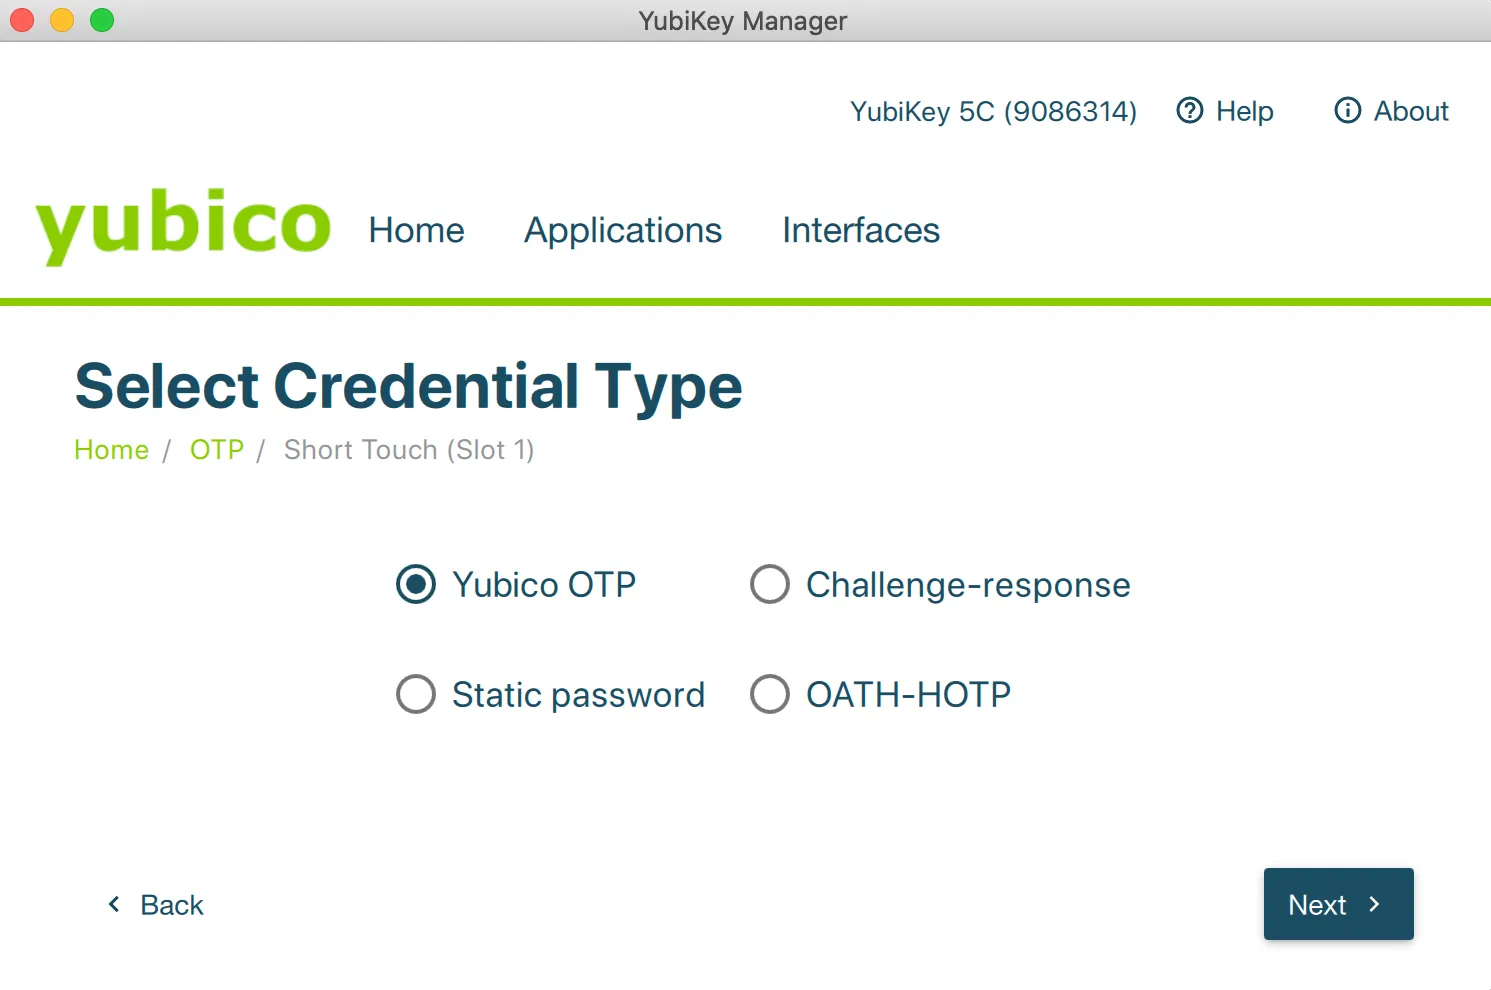Screen dimensions: 1491x990
Task: Click the About info icon
Action: click(1347, 110)
